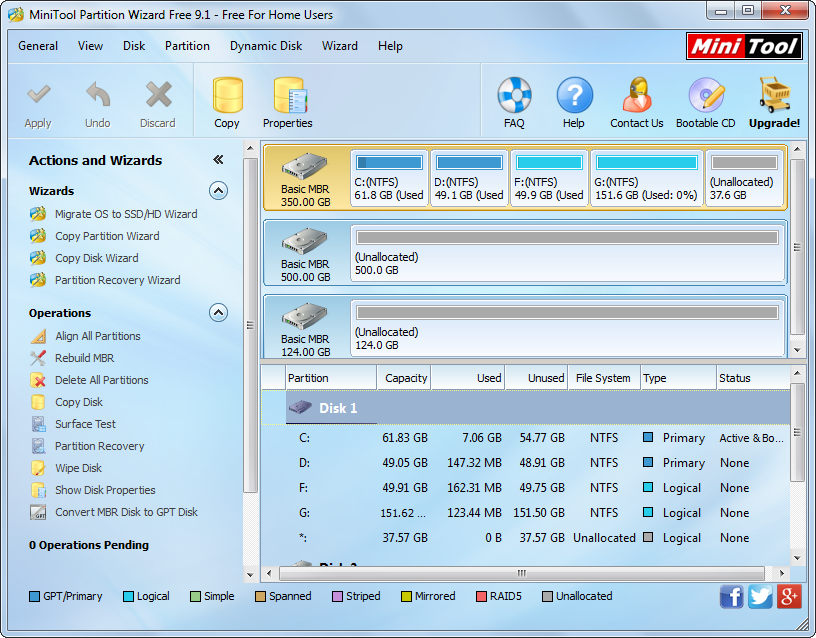Select the 500.0 GB unallocated space

(567, 253)
